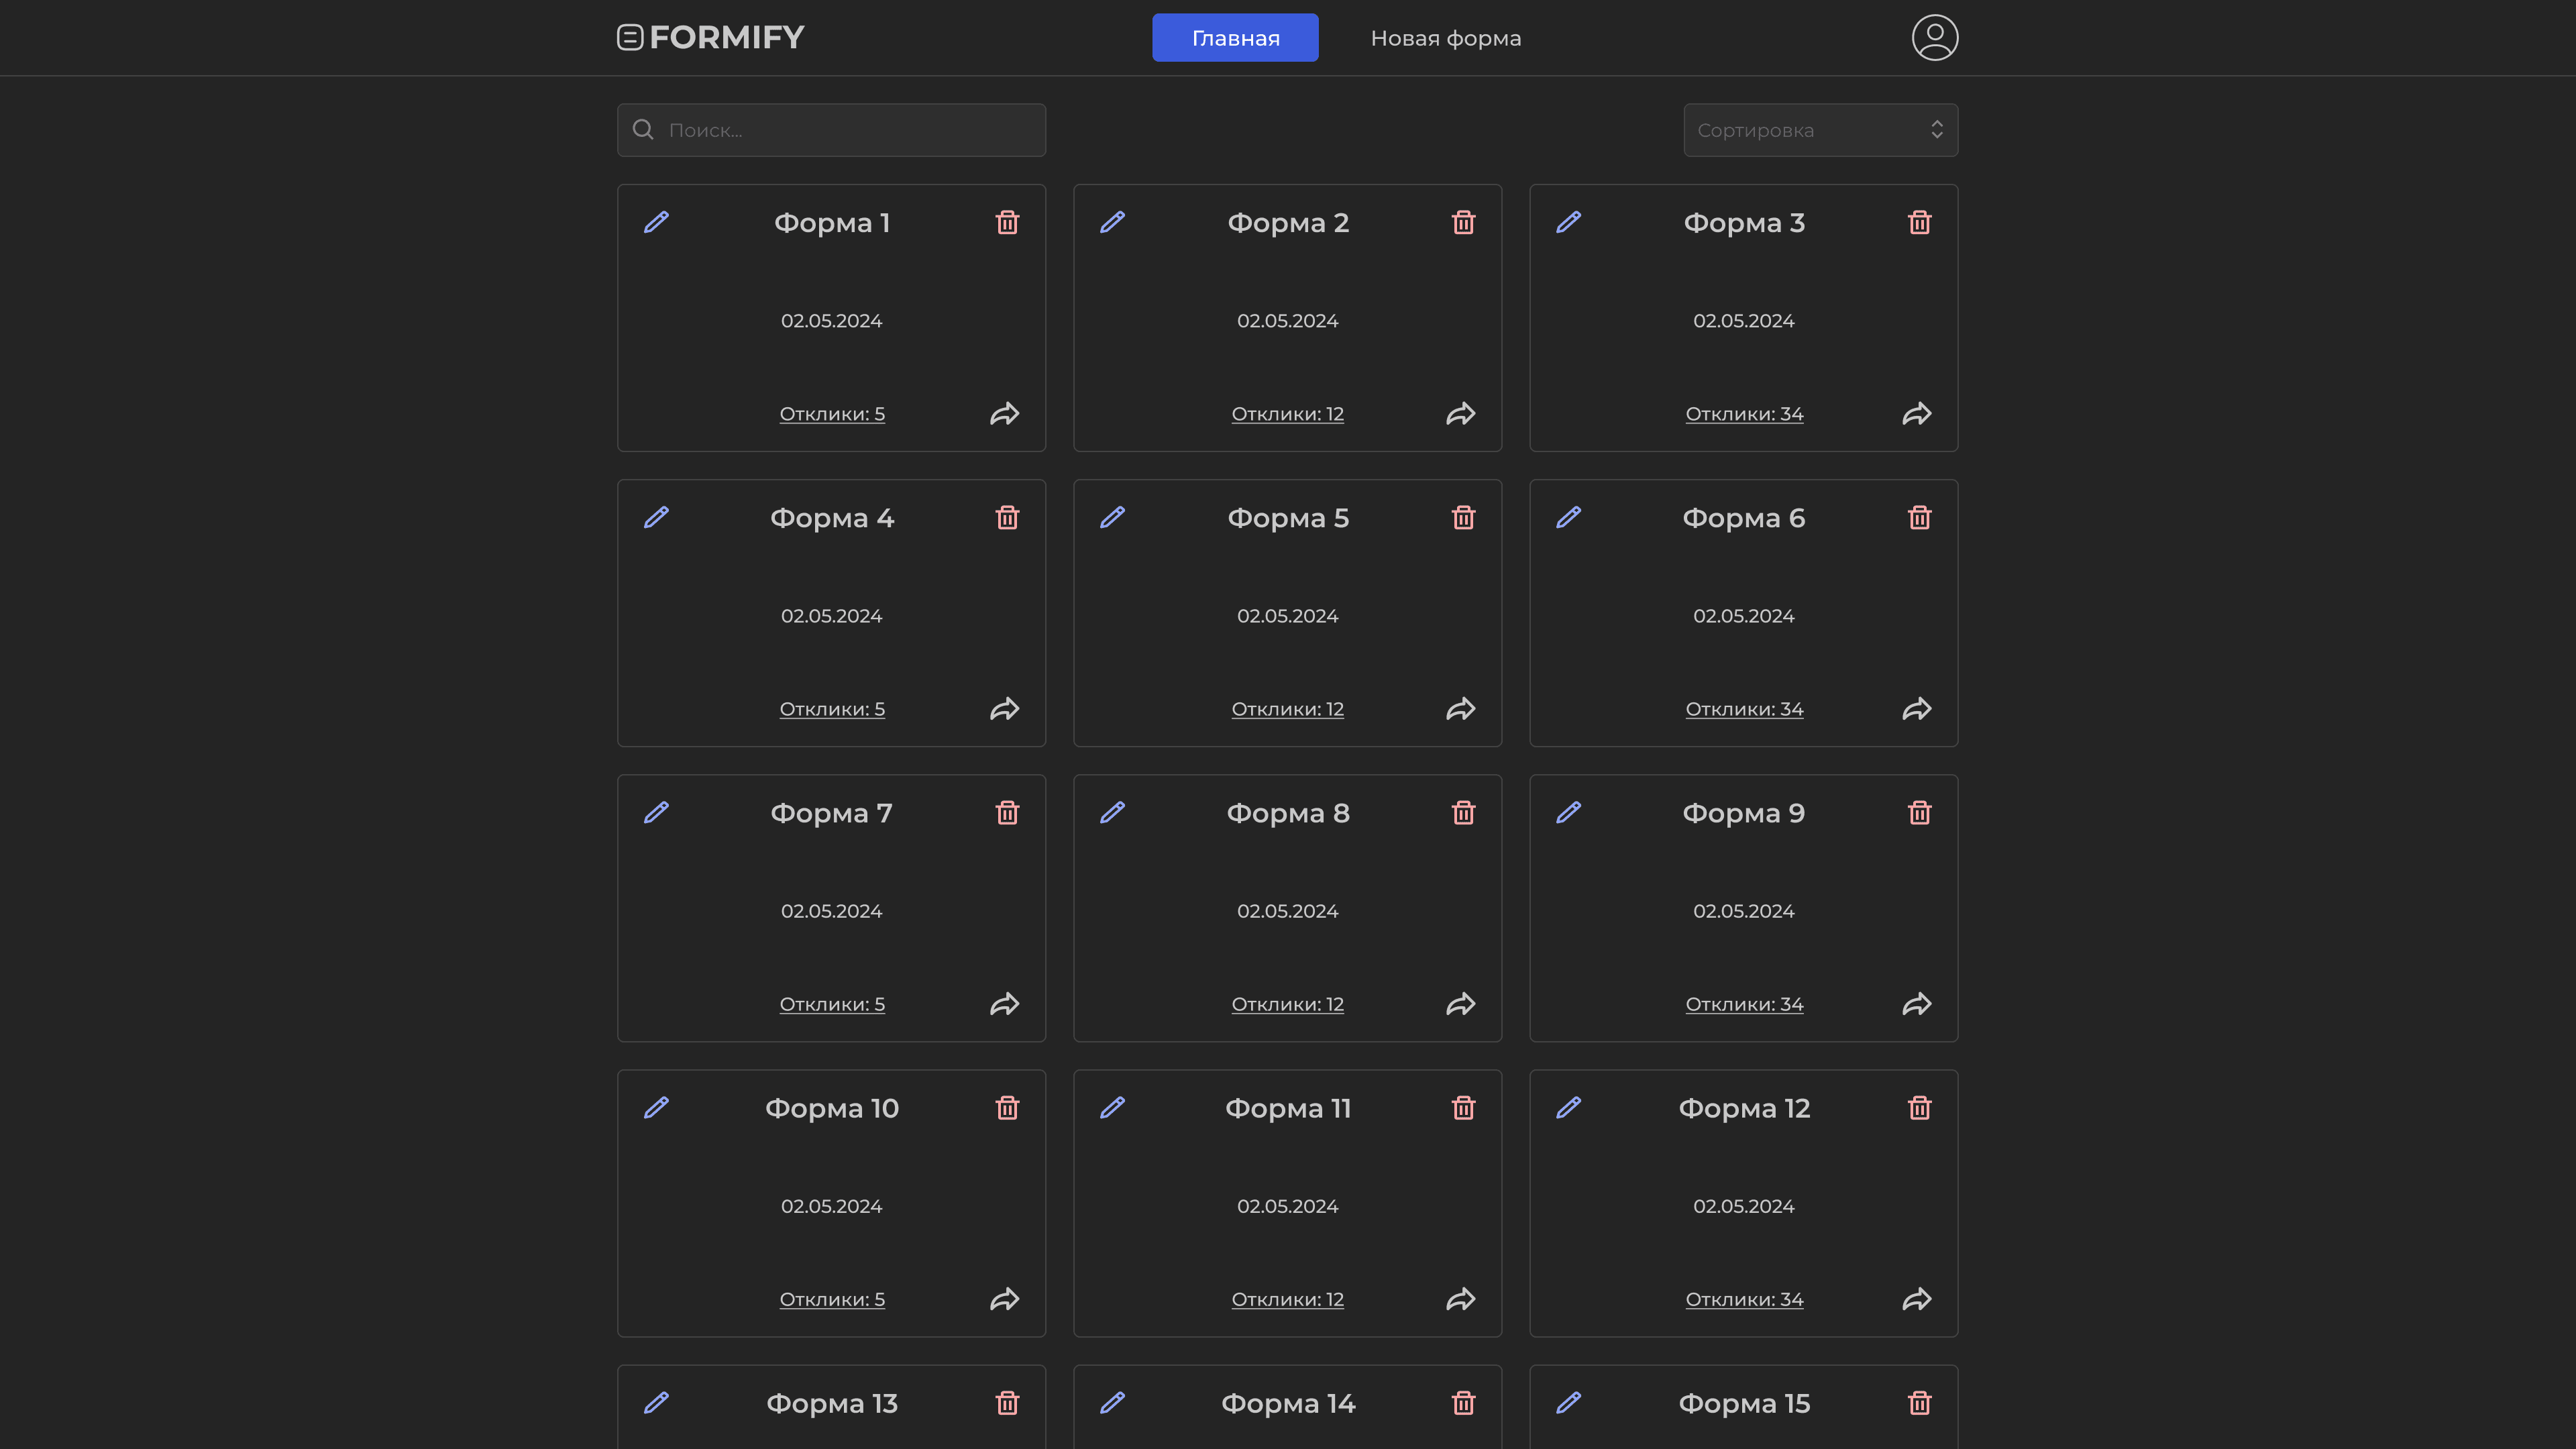The height and width of the screenshot is (1449, 2576).
Task: Delete Форма 8 with the trash icon
Action: coord(1463,812)
